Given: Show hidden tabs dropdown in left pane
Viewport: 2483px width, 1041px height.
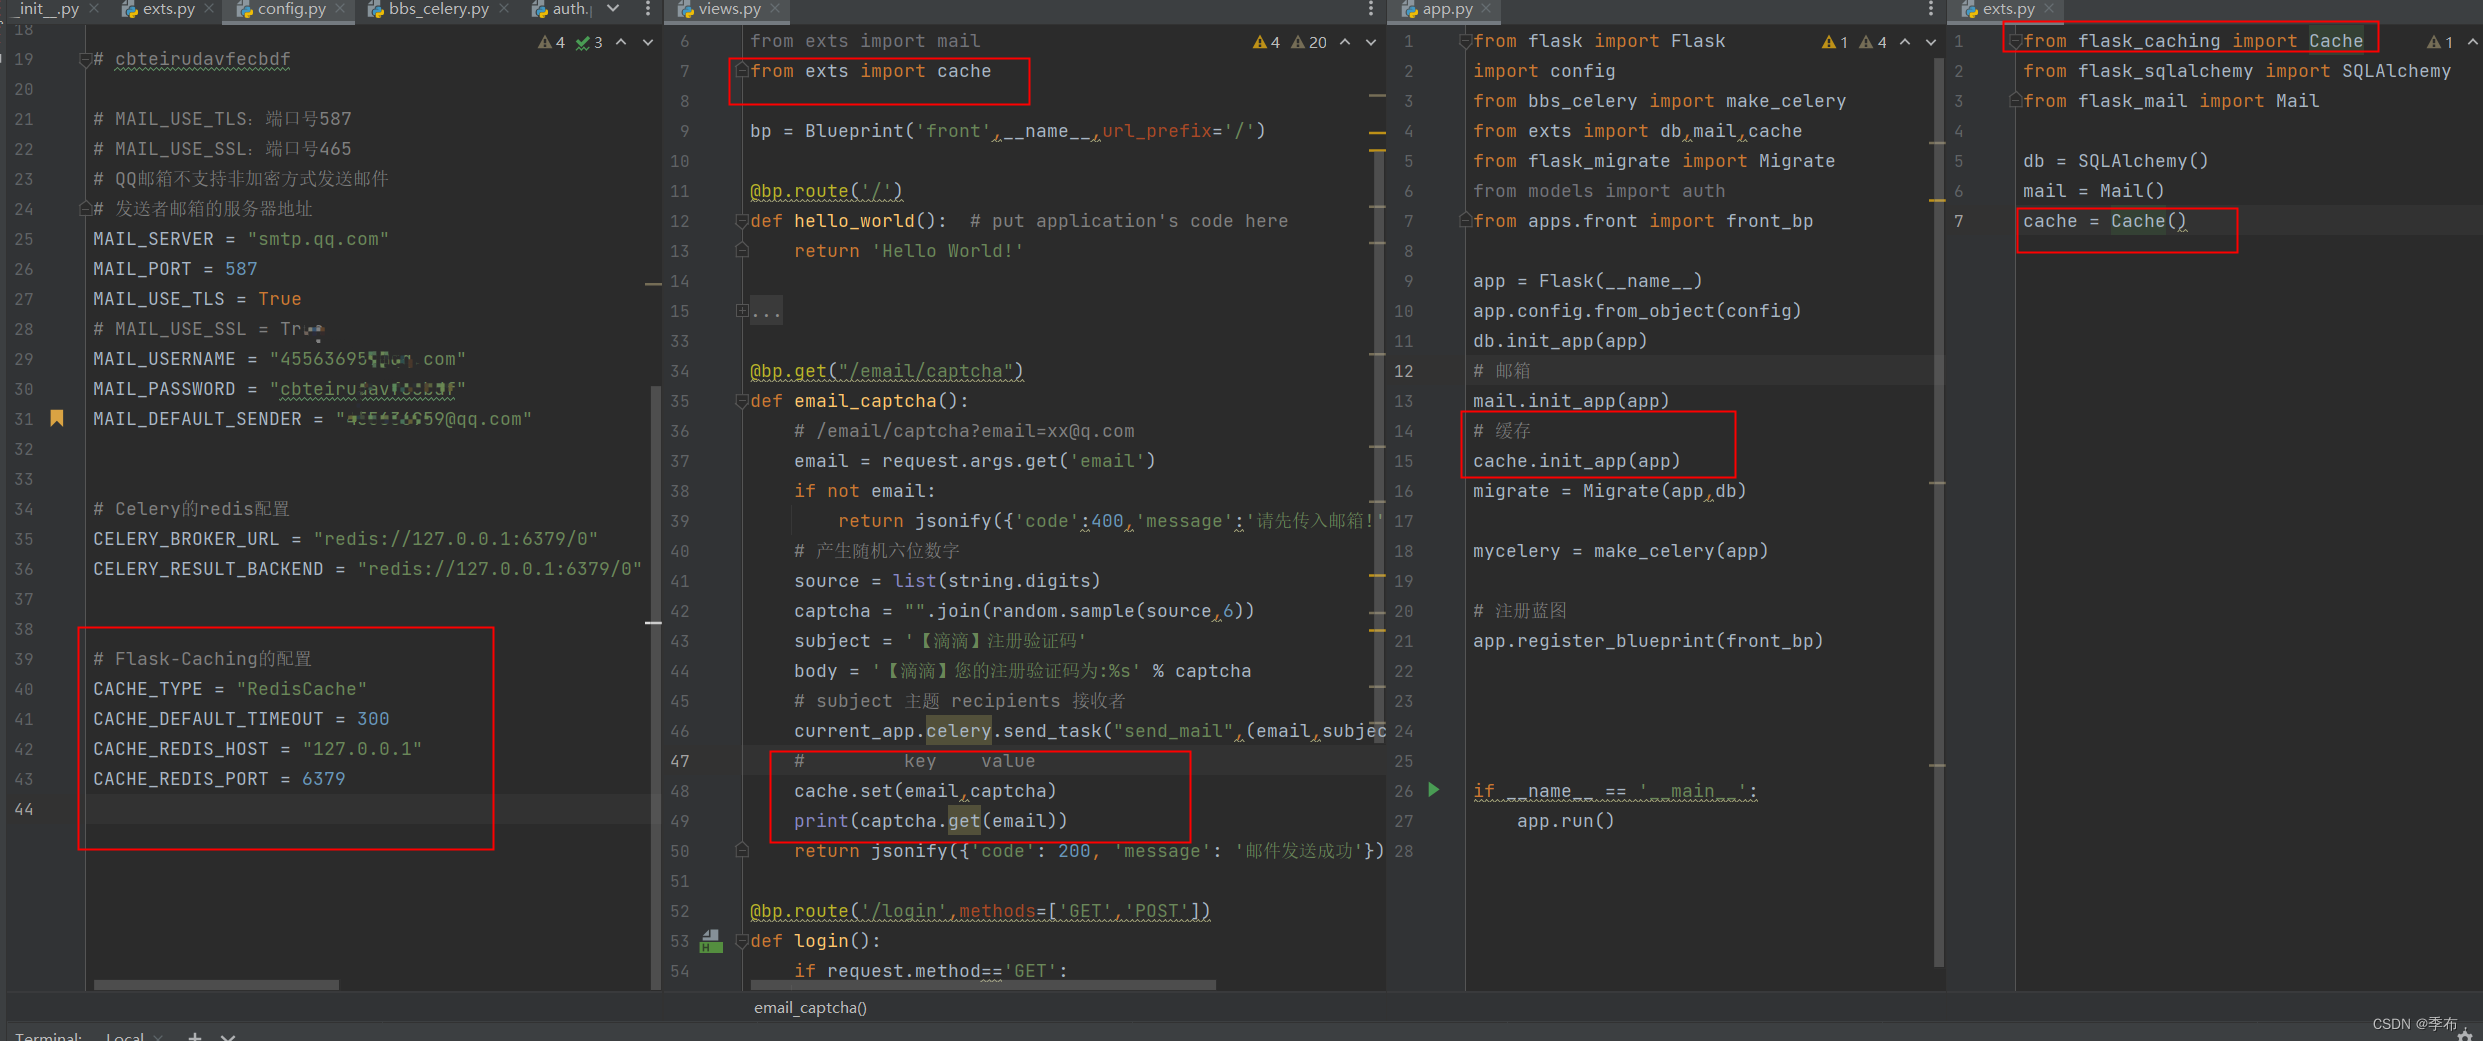Looking at the screenshot, I should click(x=613, y=9).
